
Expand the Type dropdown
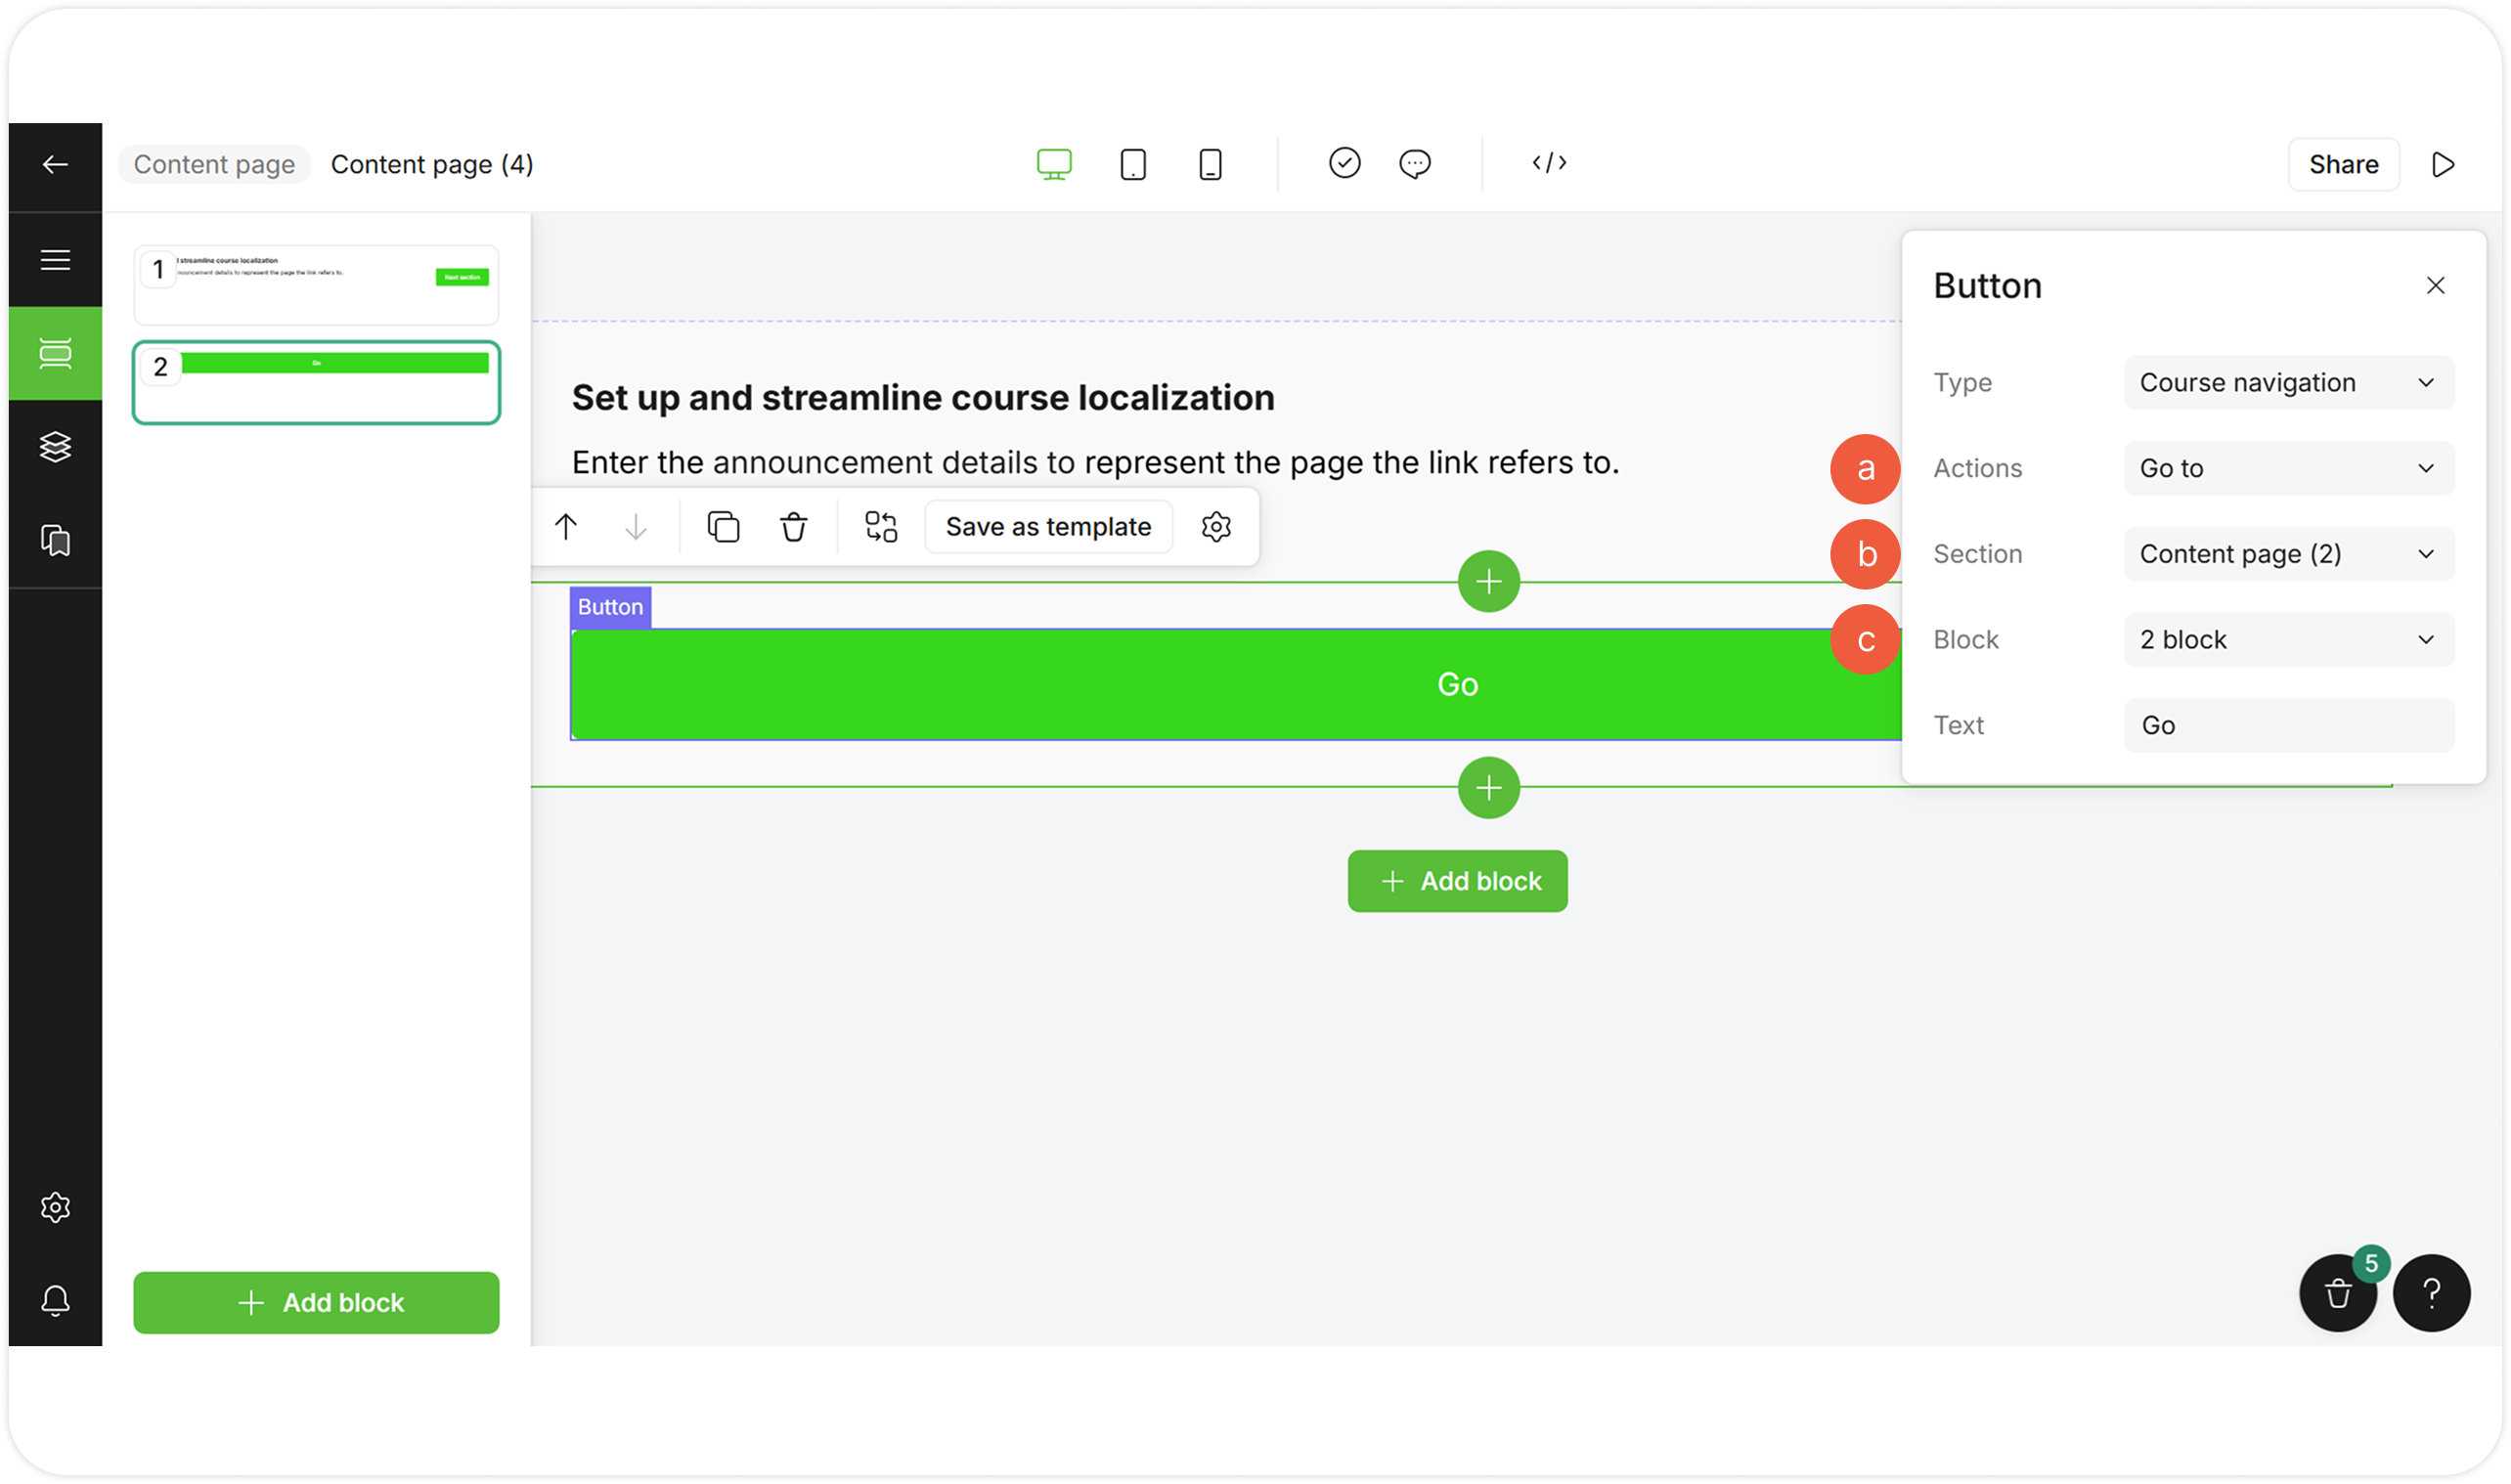(2288, 383)
